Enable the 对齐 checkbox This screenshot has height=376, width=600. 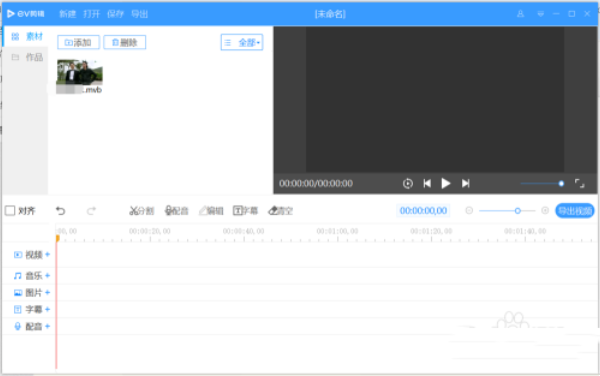(10, 211)
